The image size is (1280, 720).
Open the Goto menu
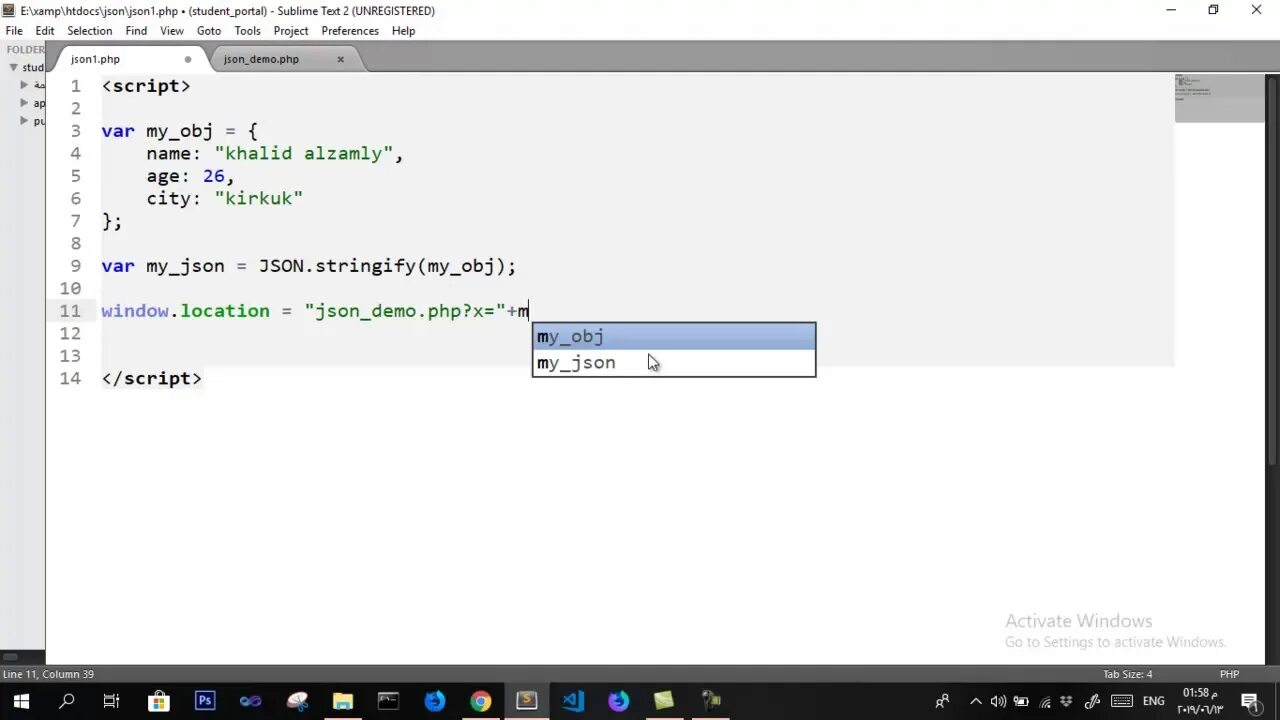[209, 31]
